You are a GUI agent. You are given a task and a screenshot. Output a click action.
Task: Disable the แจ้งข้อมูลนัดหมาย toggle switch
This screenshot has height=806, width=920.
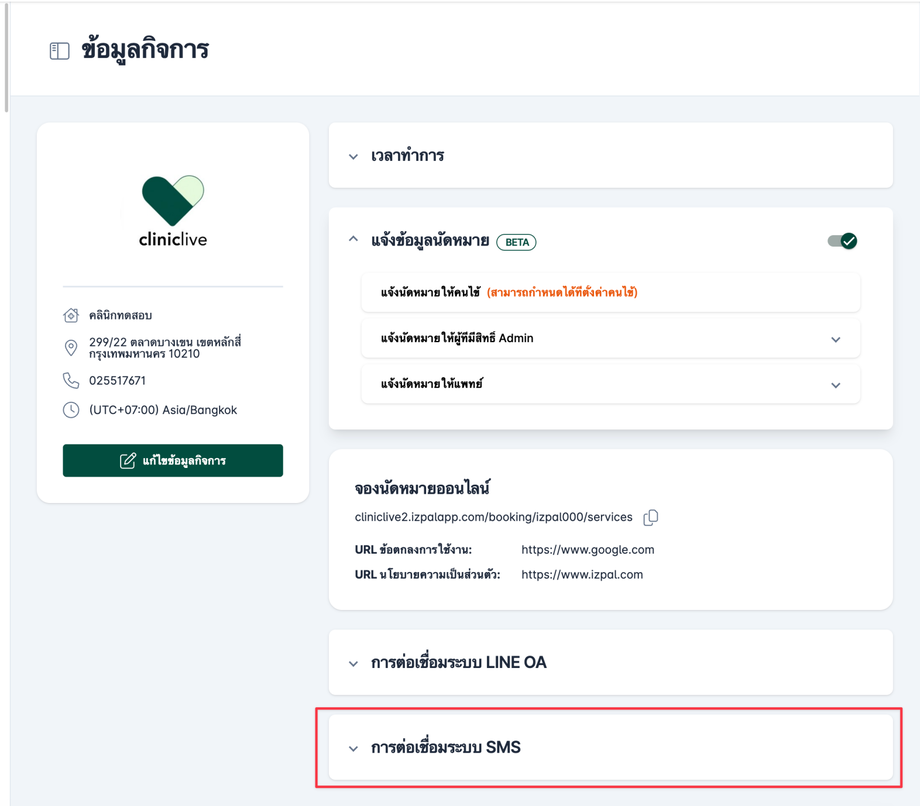coord(842,241)
